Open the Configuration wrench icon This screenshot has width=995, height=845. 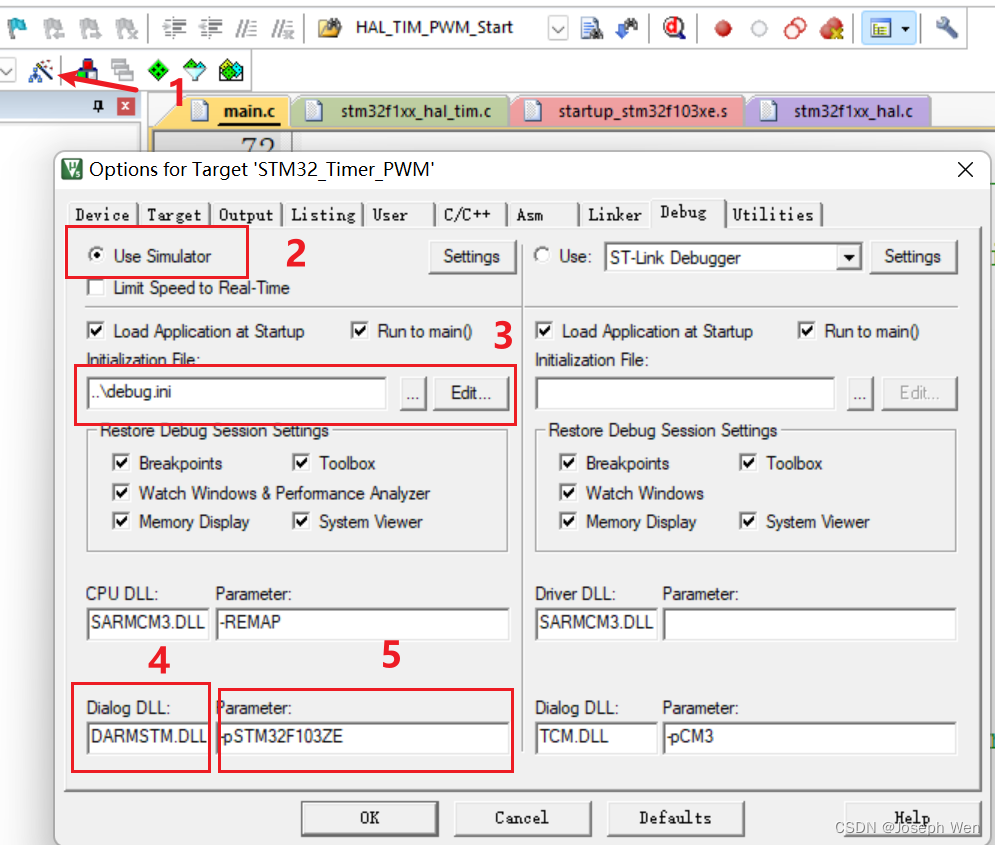click(x=946, y=28)
